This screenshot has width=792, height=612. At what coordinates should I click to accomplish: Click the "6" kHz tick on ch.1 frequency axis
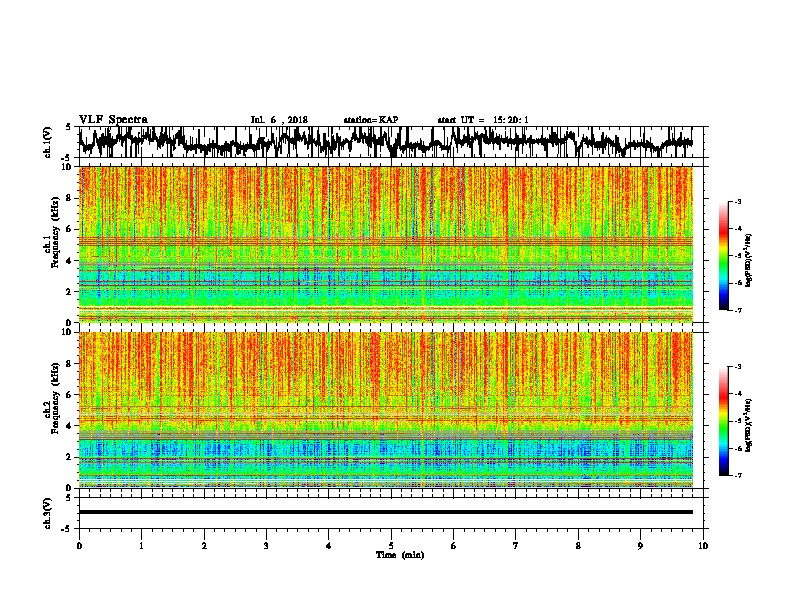pyautogui.click(x=69, y=229)
